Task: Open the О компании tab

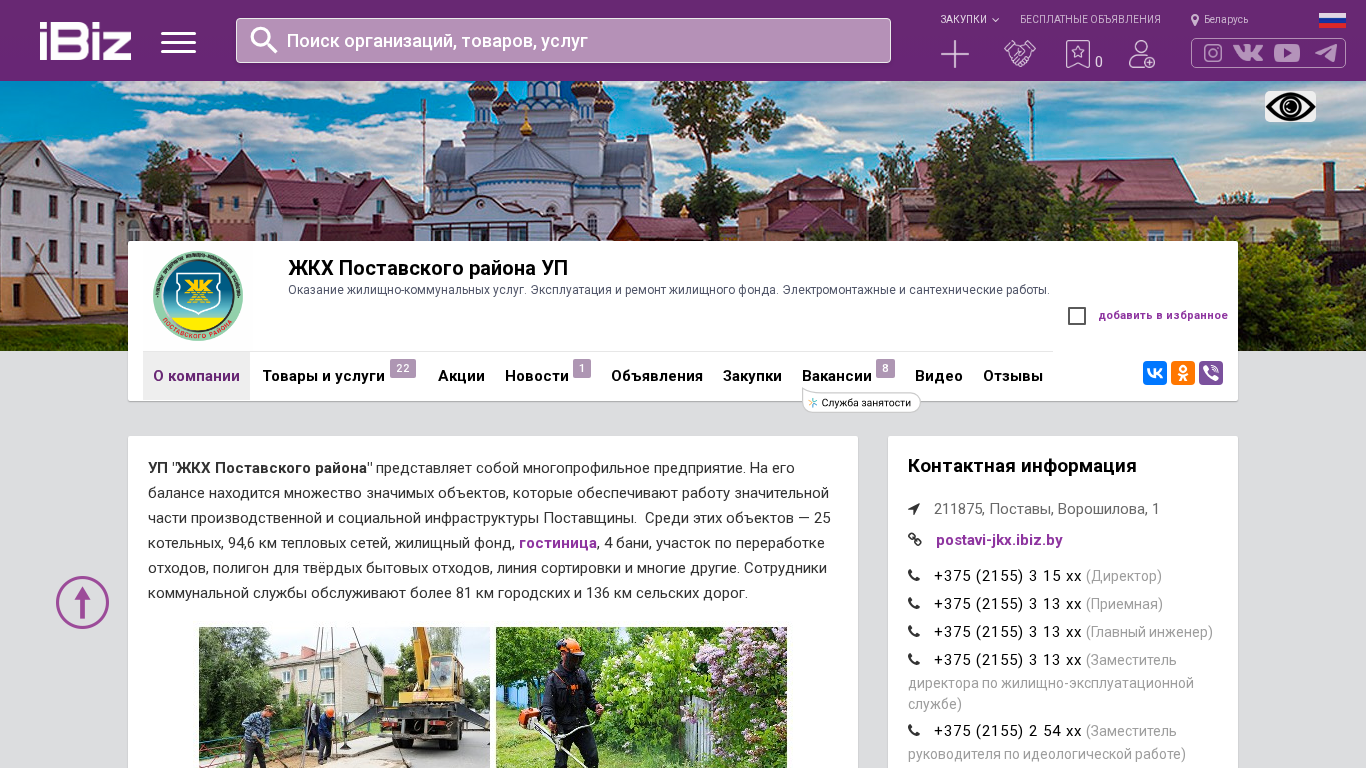Action: 196,376
